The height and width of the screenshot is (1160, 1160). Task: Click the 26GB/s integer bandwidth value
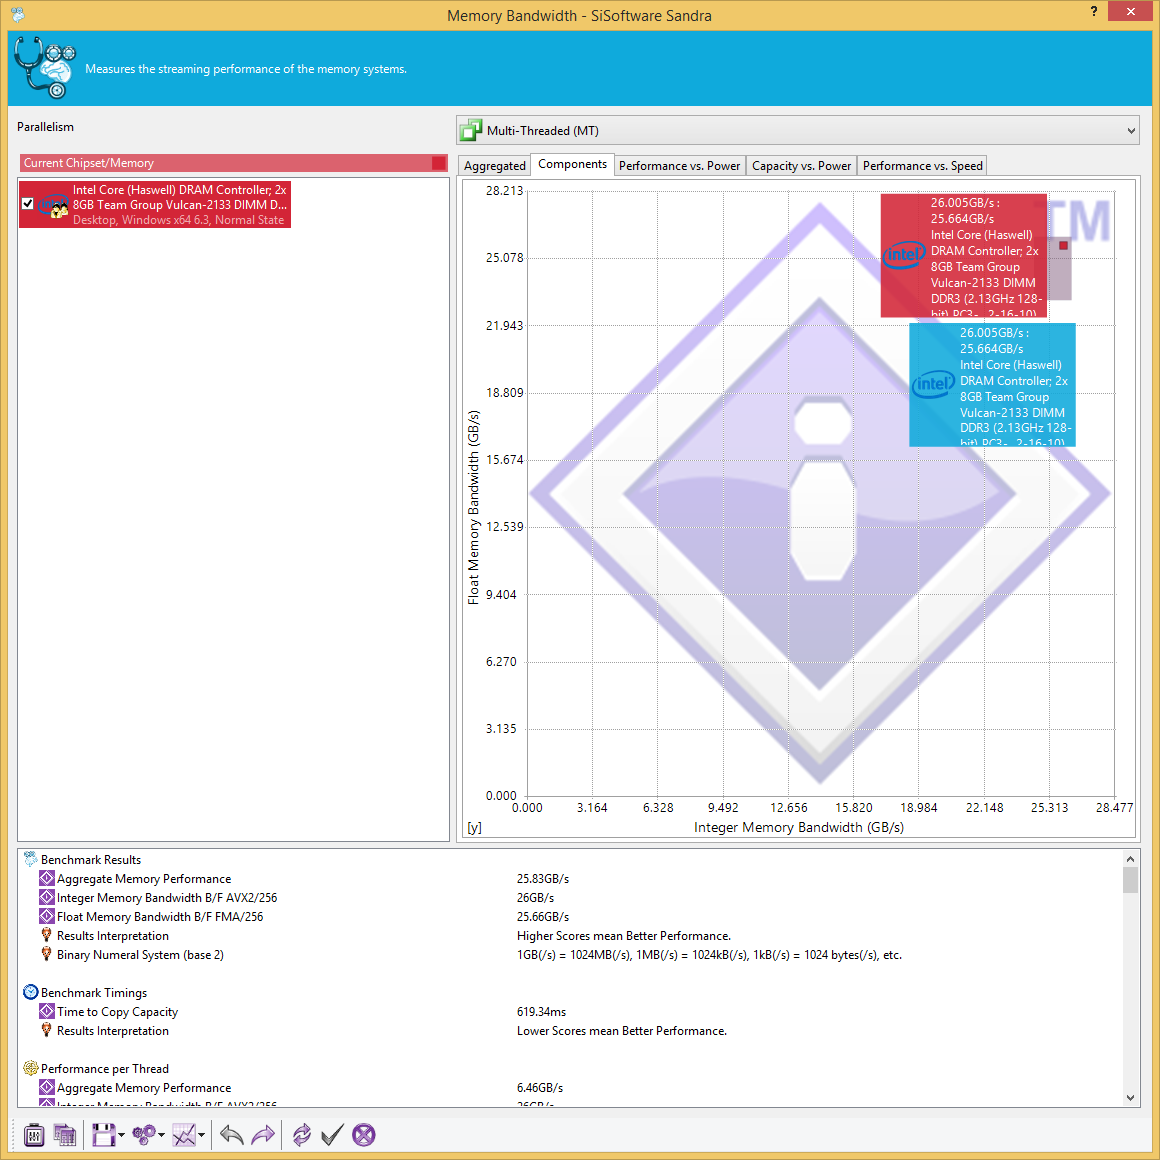pyautogui.click(x=536, y=897)
